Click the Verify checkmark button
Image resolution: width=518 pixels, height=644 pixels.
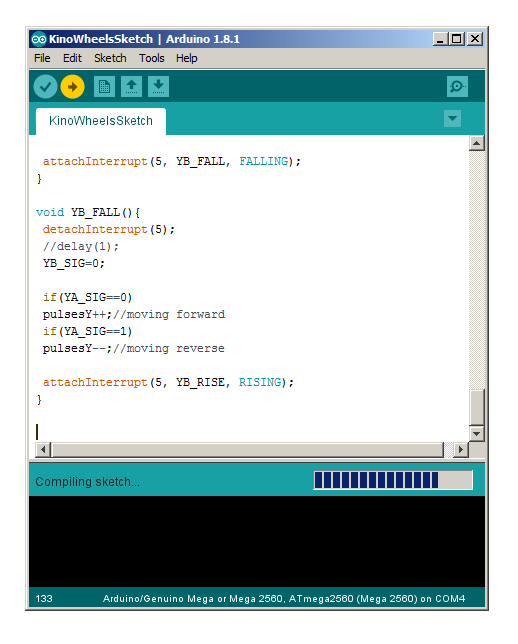point(45,87)
